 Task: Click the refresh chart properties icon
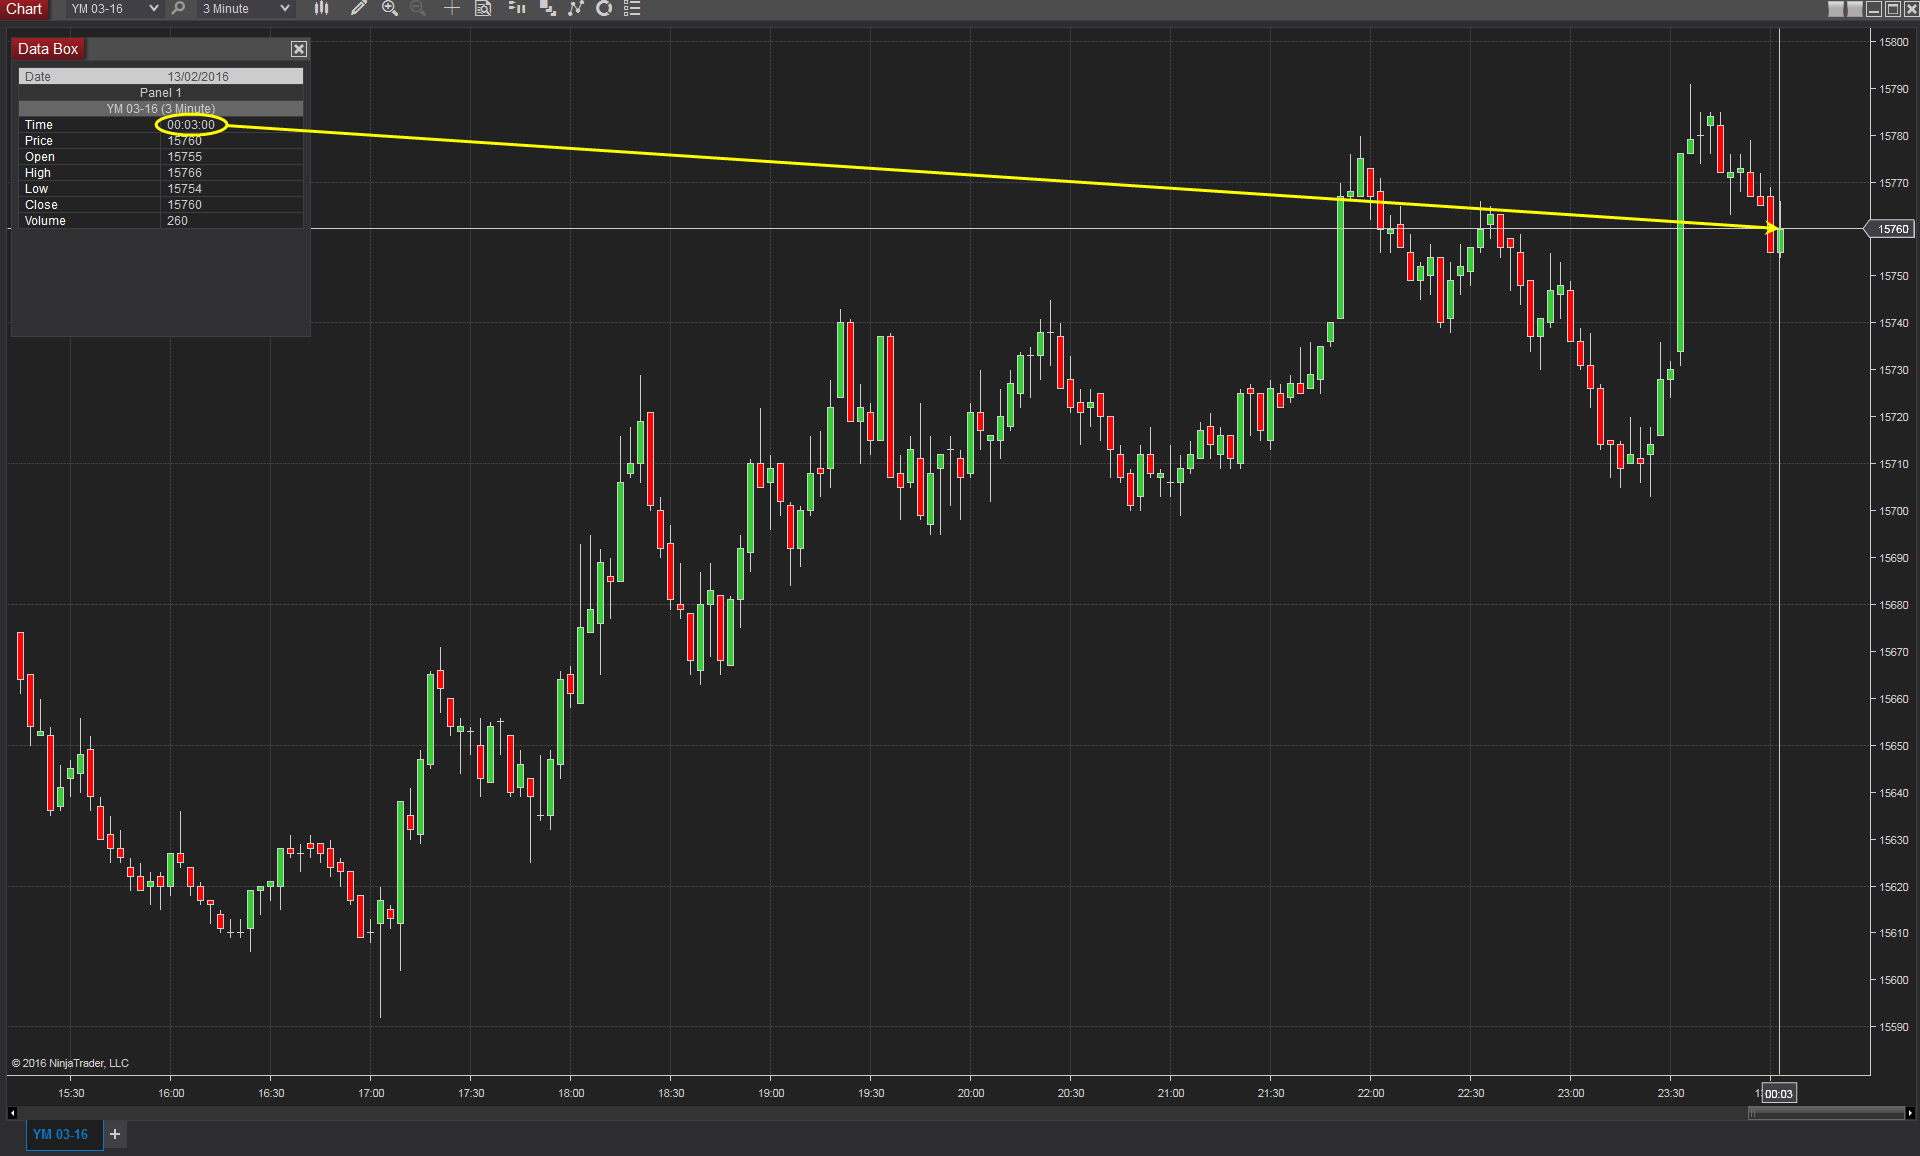click(604, 8)
